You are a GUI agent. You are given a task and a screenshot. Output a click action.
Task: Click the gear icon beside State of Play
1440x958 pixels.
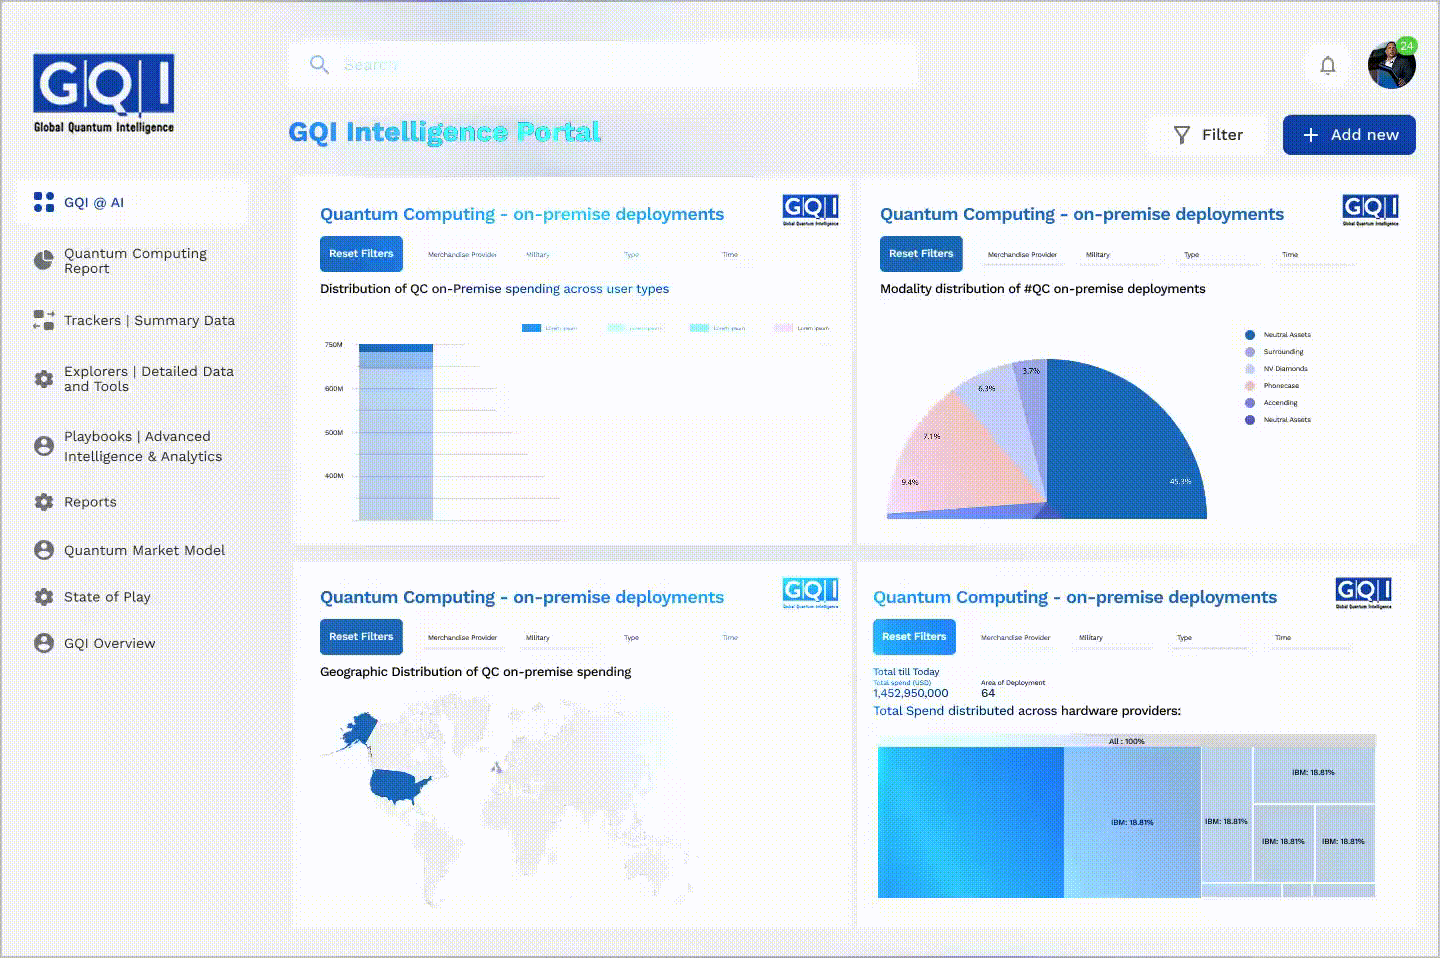[44, 597]
